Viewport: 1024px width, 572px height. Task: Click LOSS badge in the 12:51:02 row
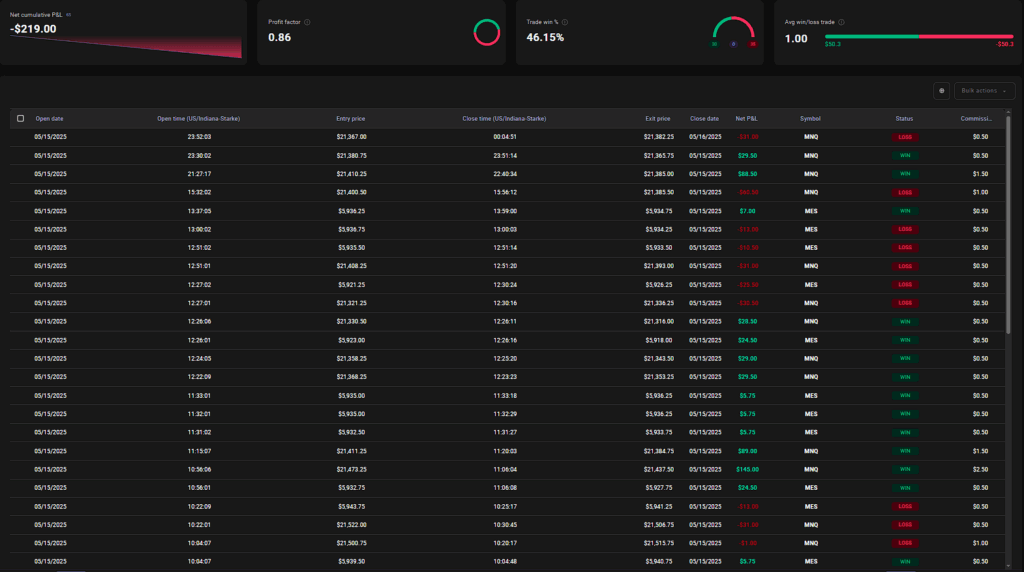(x=904, y=247)
